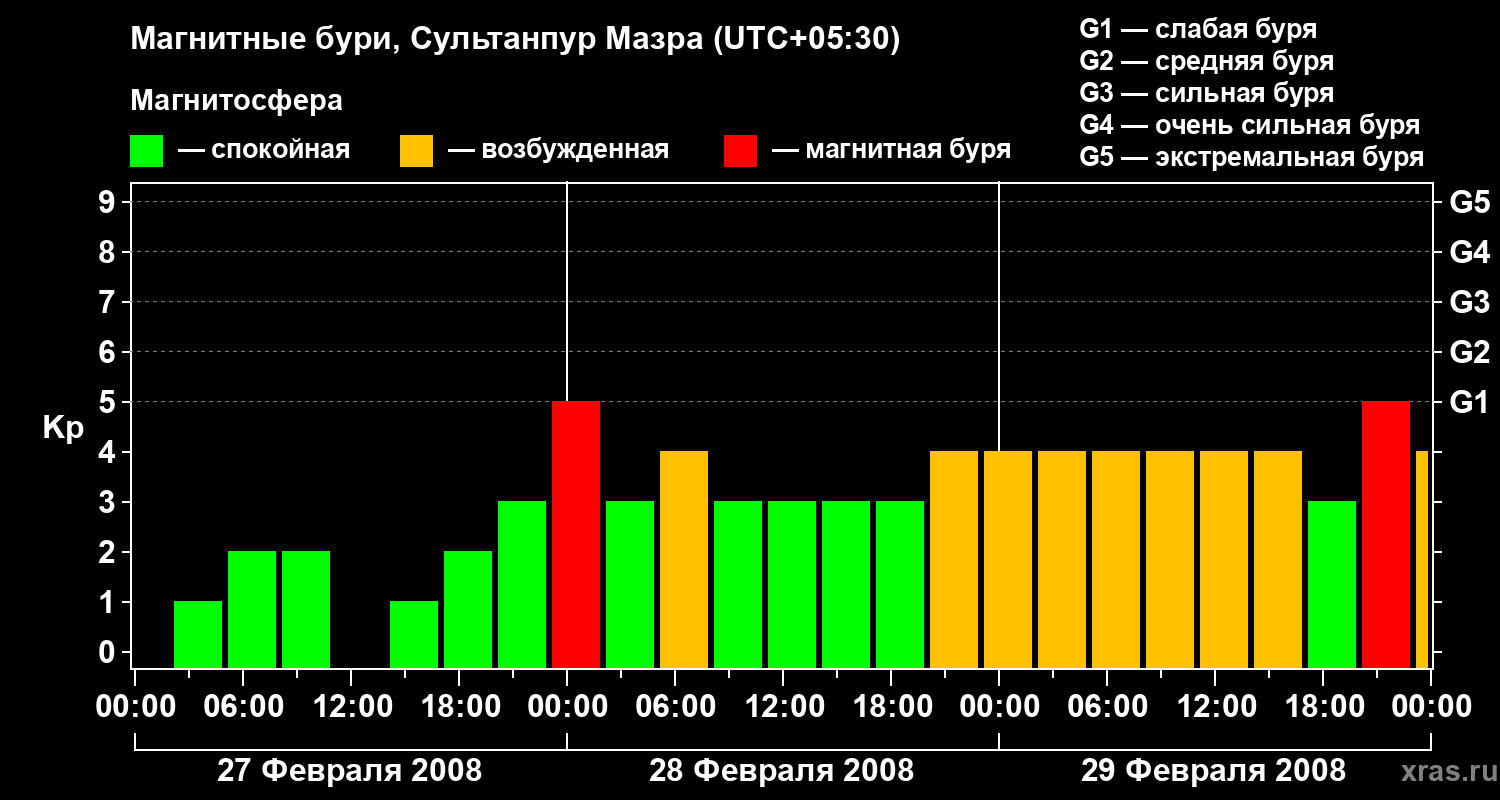Viewport: 1500px width, 800px height.
Task: Click the '— возбужденная' legend label
Action: [x=558, y=150]
